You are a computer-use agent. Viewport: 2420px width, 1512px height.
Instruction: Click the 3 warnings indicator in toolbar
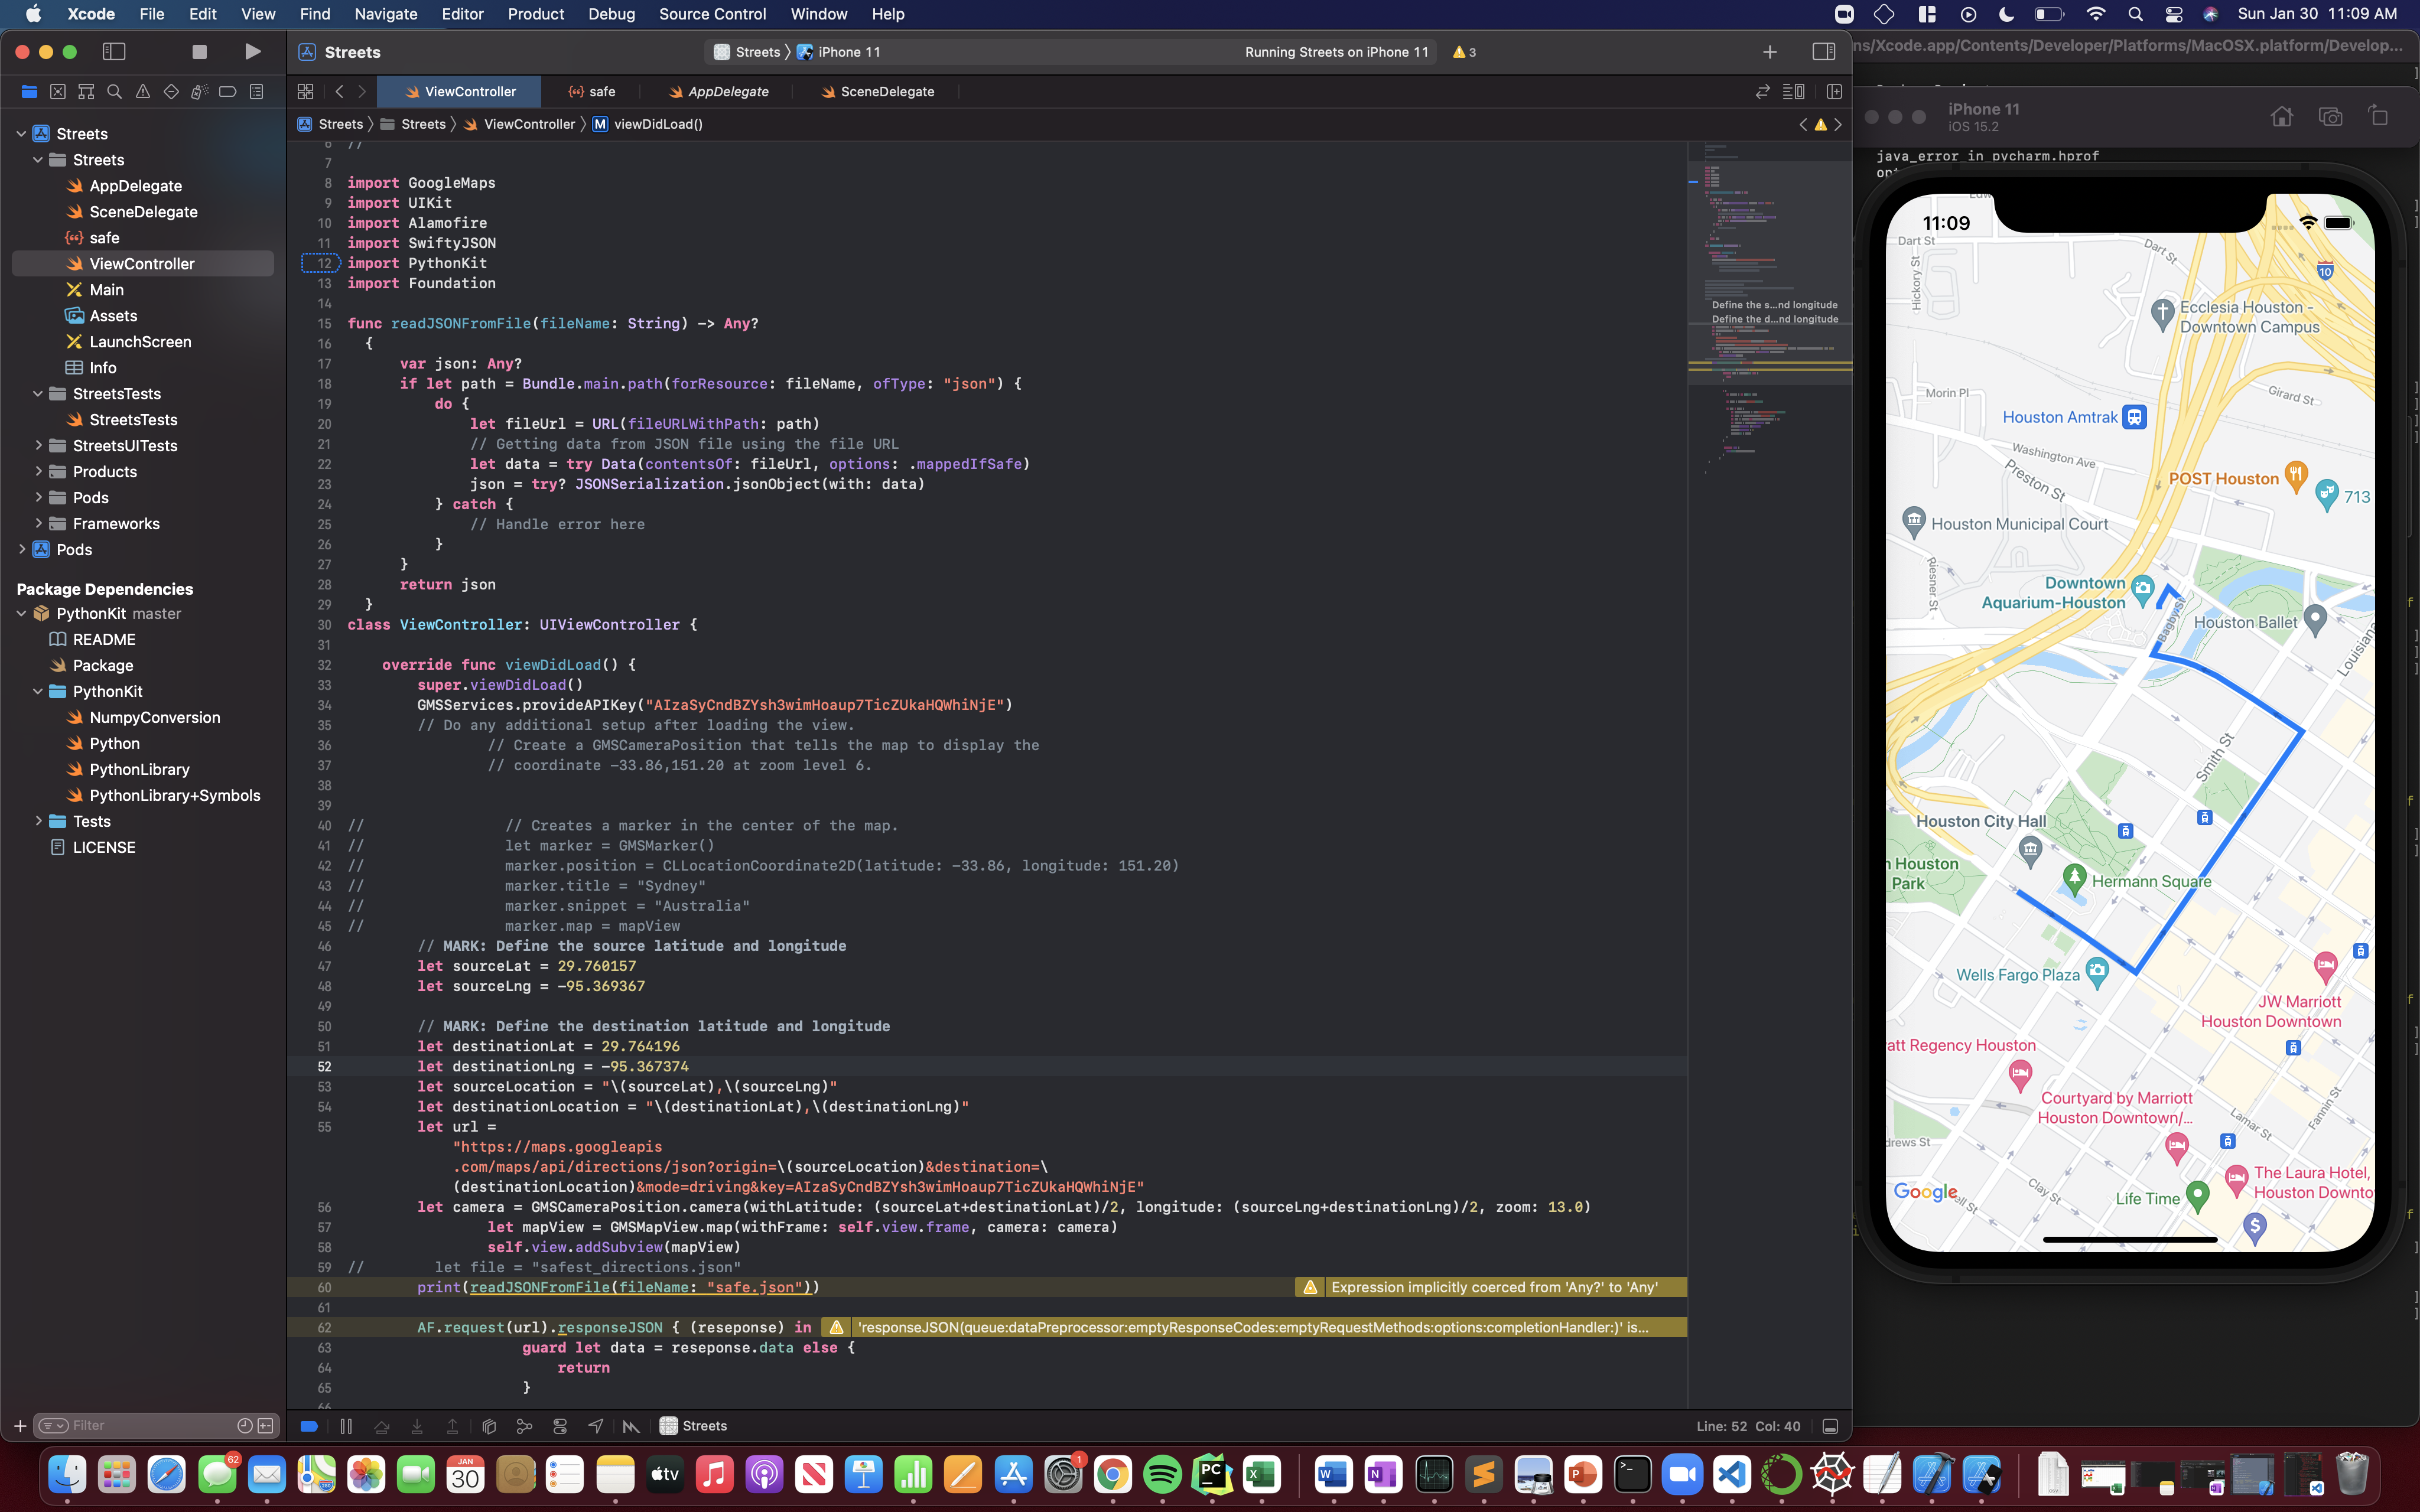pyautogui.click(x=1464, y=52)
